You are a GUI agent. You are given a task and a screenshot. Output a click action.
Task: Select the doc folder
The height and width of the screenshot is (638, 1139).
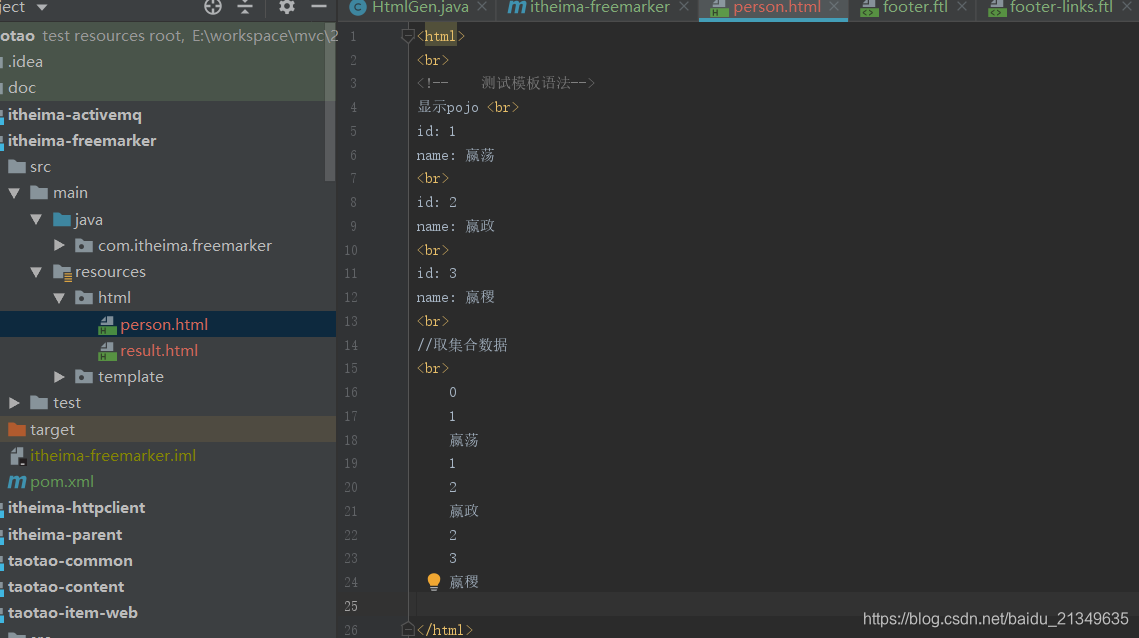pyautogui.click(x=22, y=88)
